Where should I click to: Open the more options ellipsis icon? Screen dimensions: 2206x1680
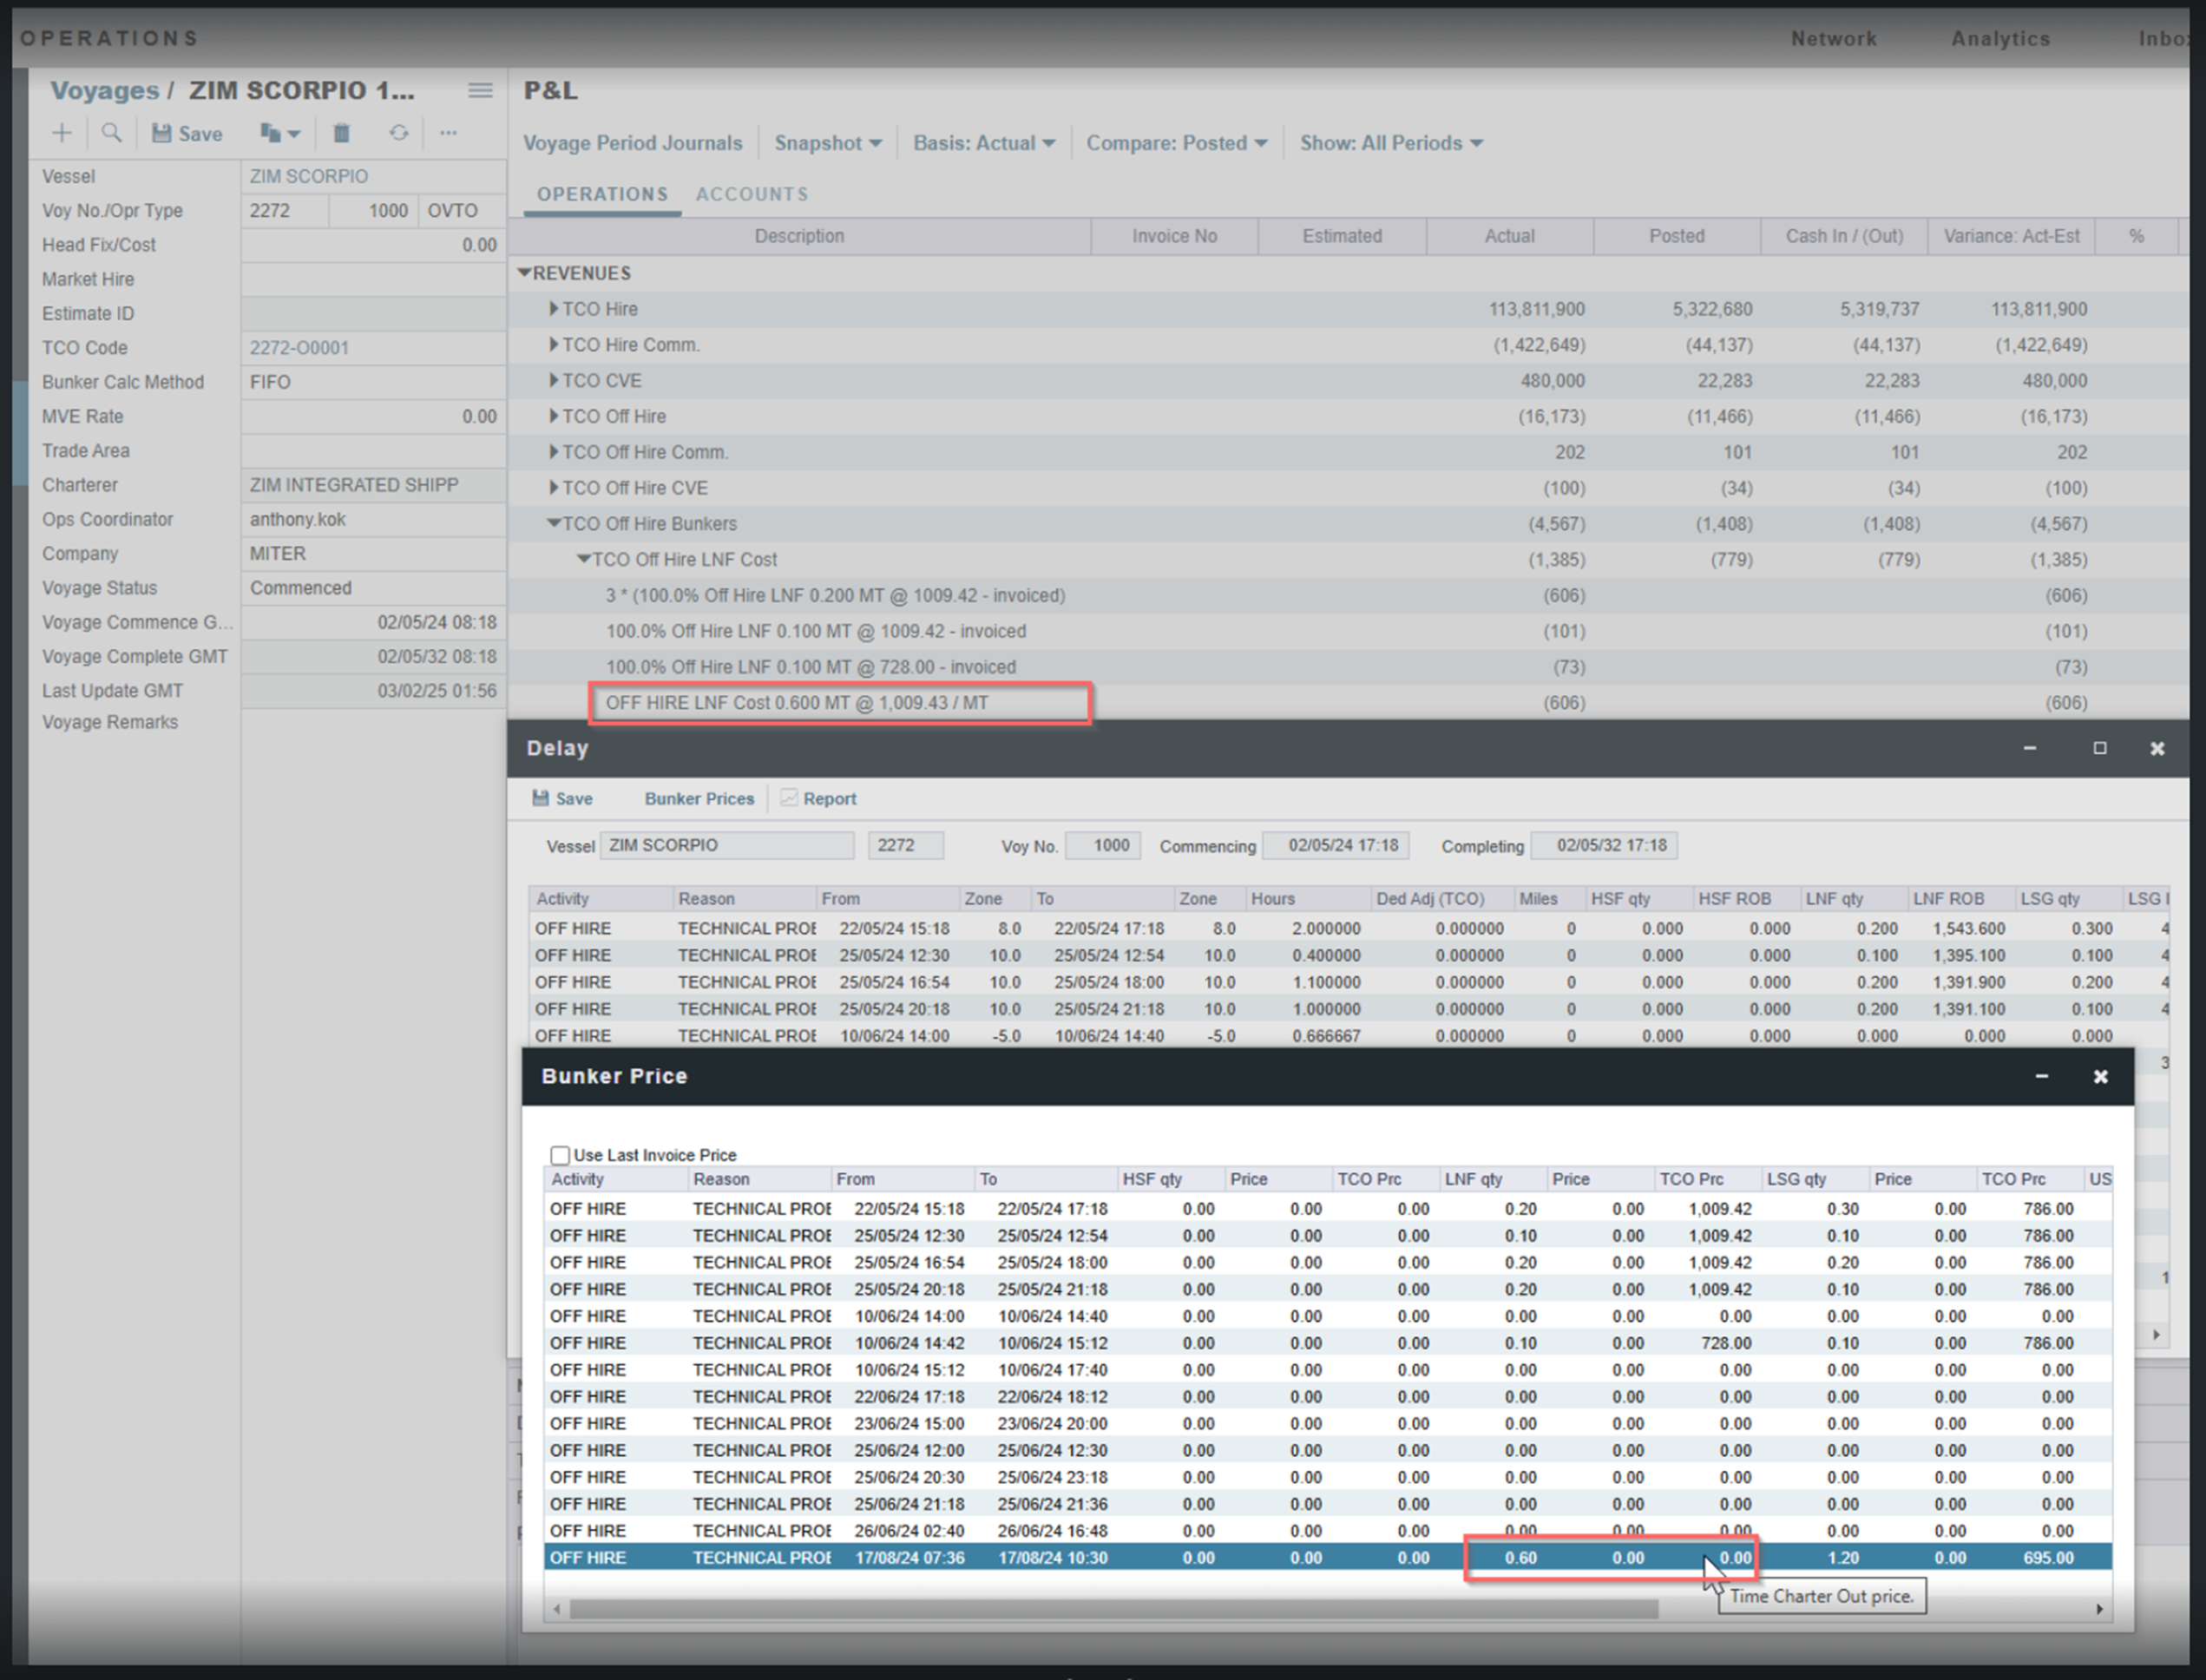point(448,133)
